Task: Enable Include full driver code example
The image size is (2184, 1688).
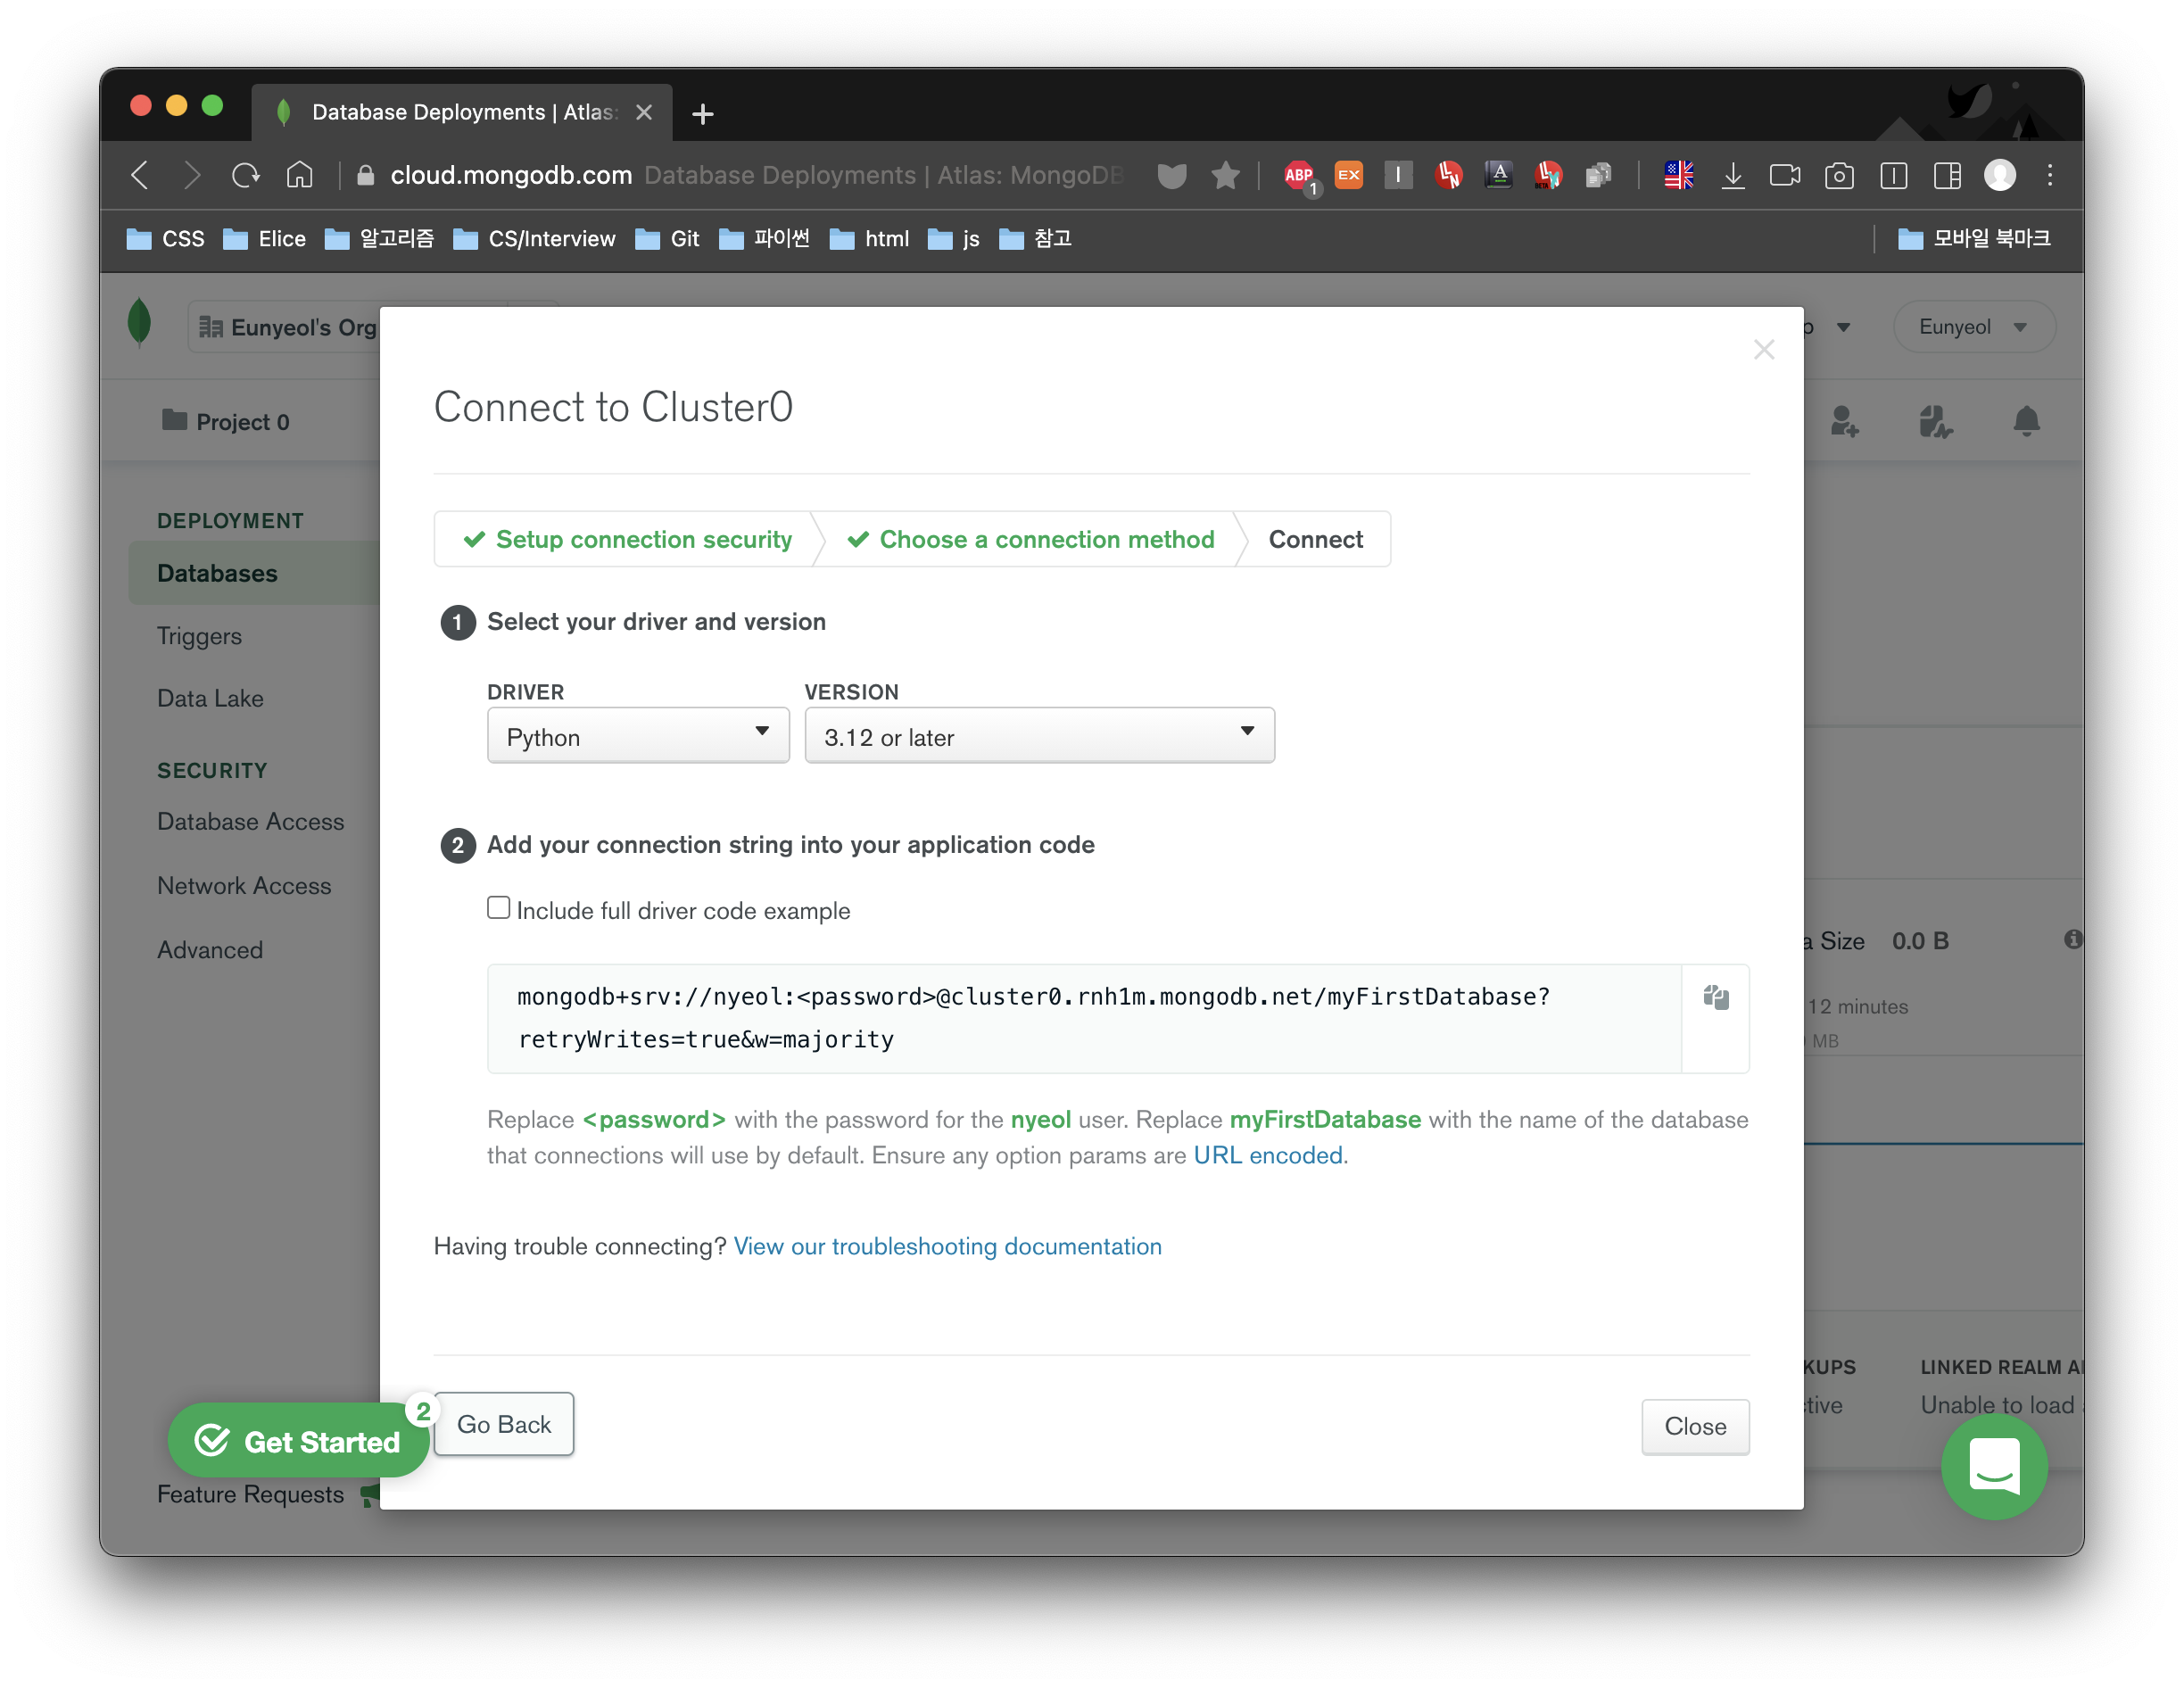Action: pos(498,908)
